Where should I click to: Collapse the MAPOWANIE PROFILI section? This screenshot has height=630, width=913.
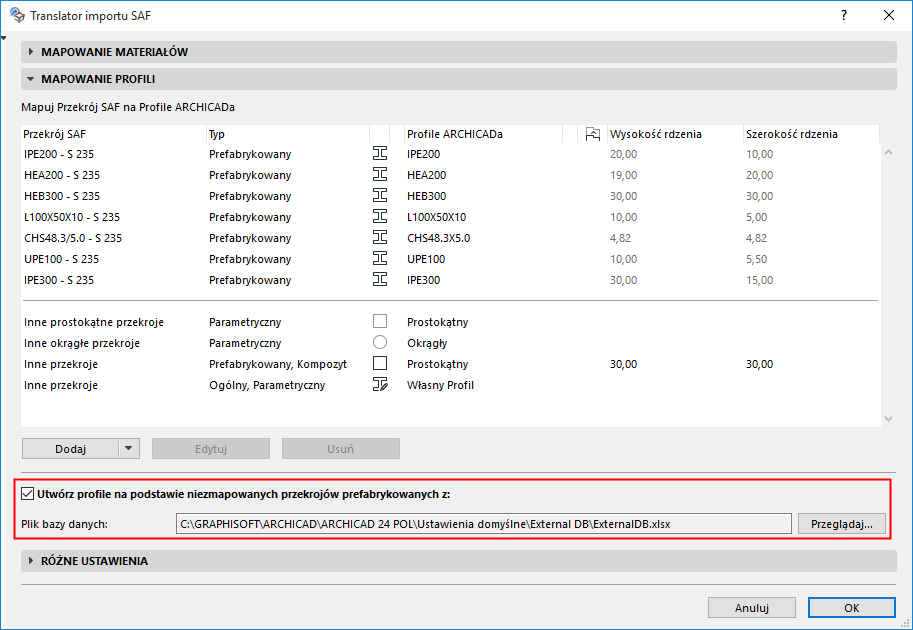459,79
